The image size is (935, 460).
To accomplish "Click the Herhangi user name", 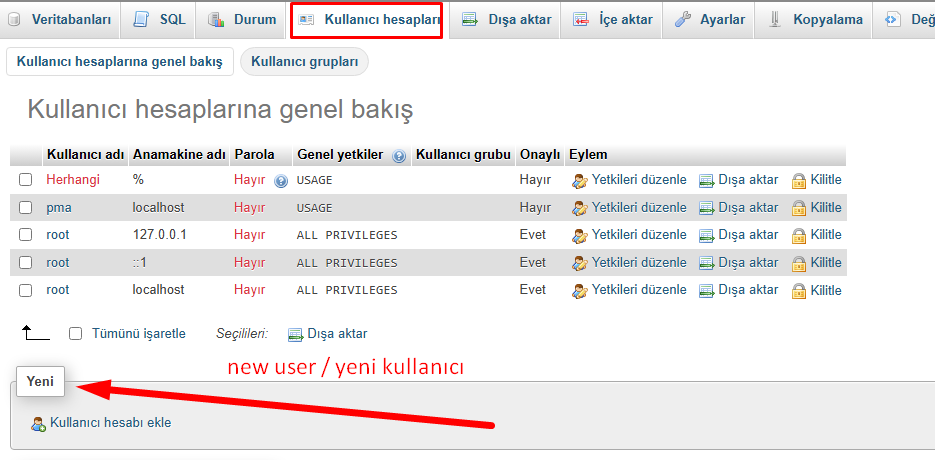I will [x=73, y=180].
